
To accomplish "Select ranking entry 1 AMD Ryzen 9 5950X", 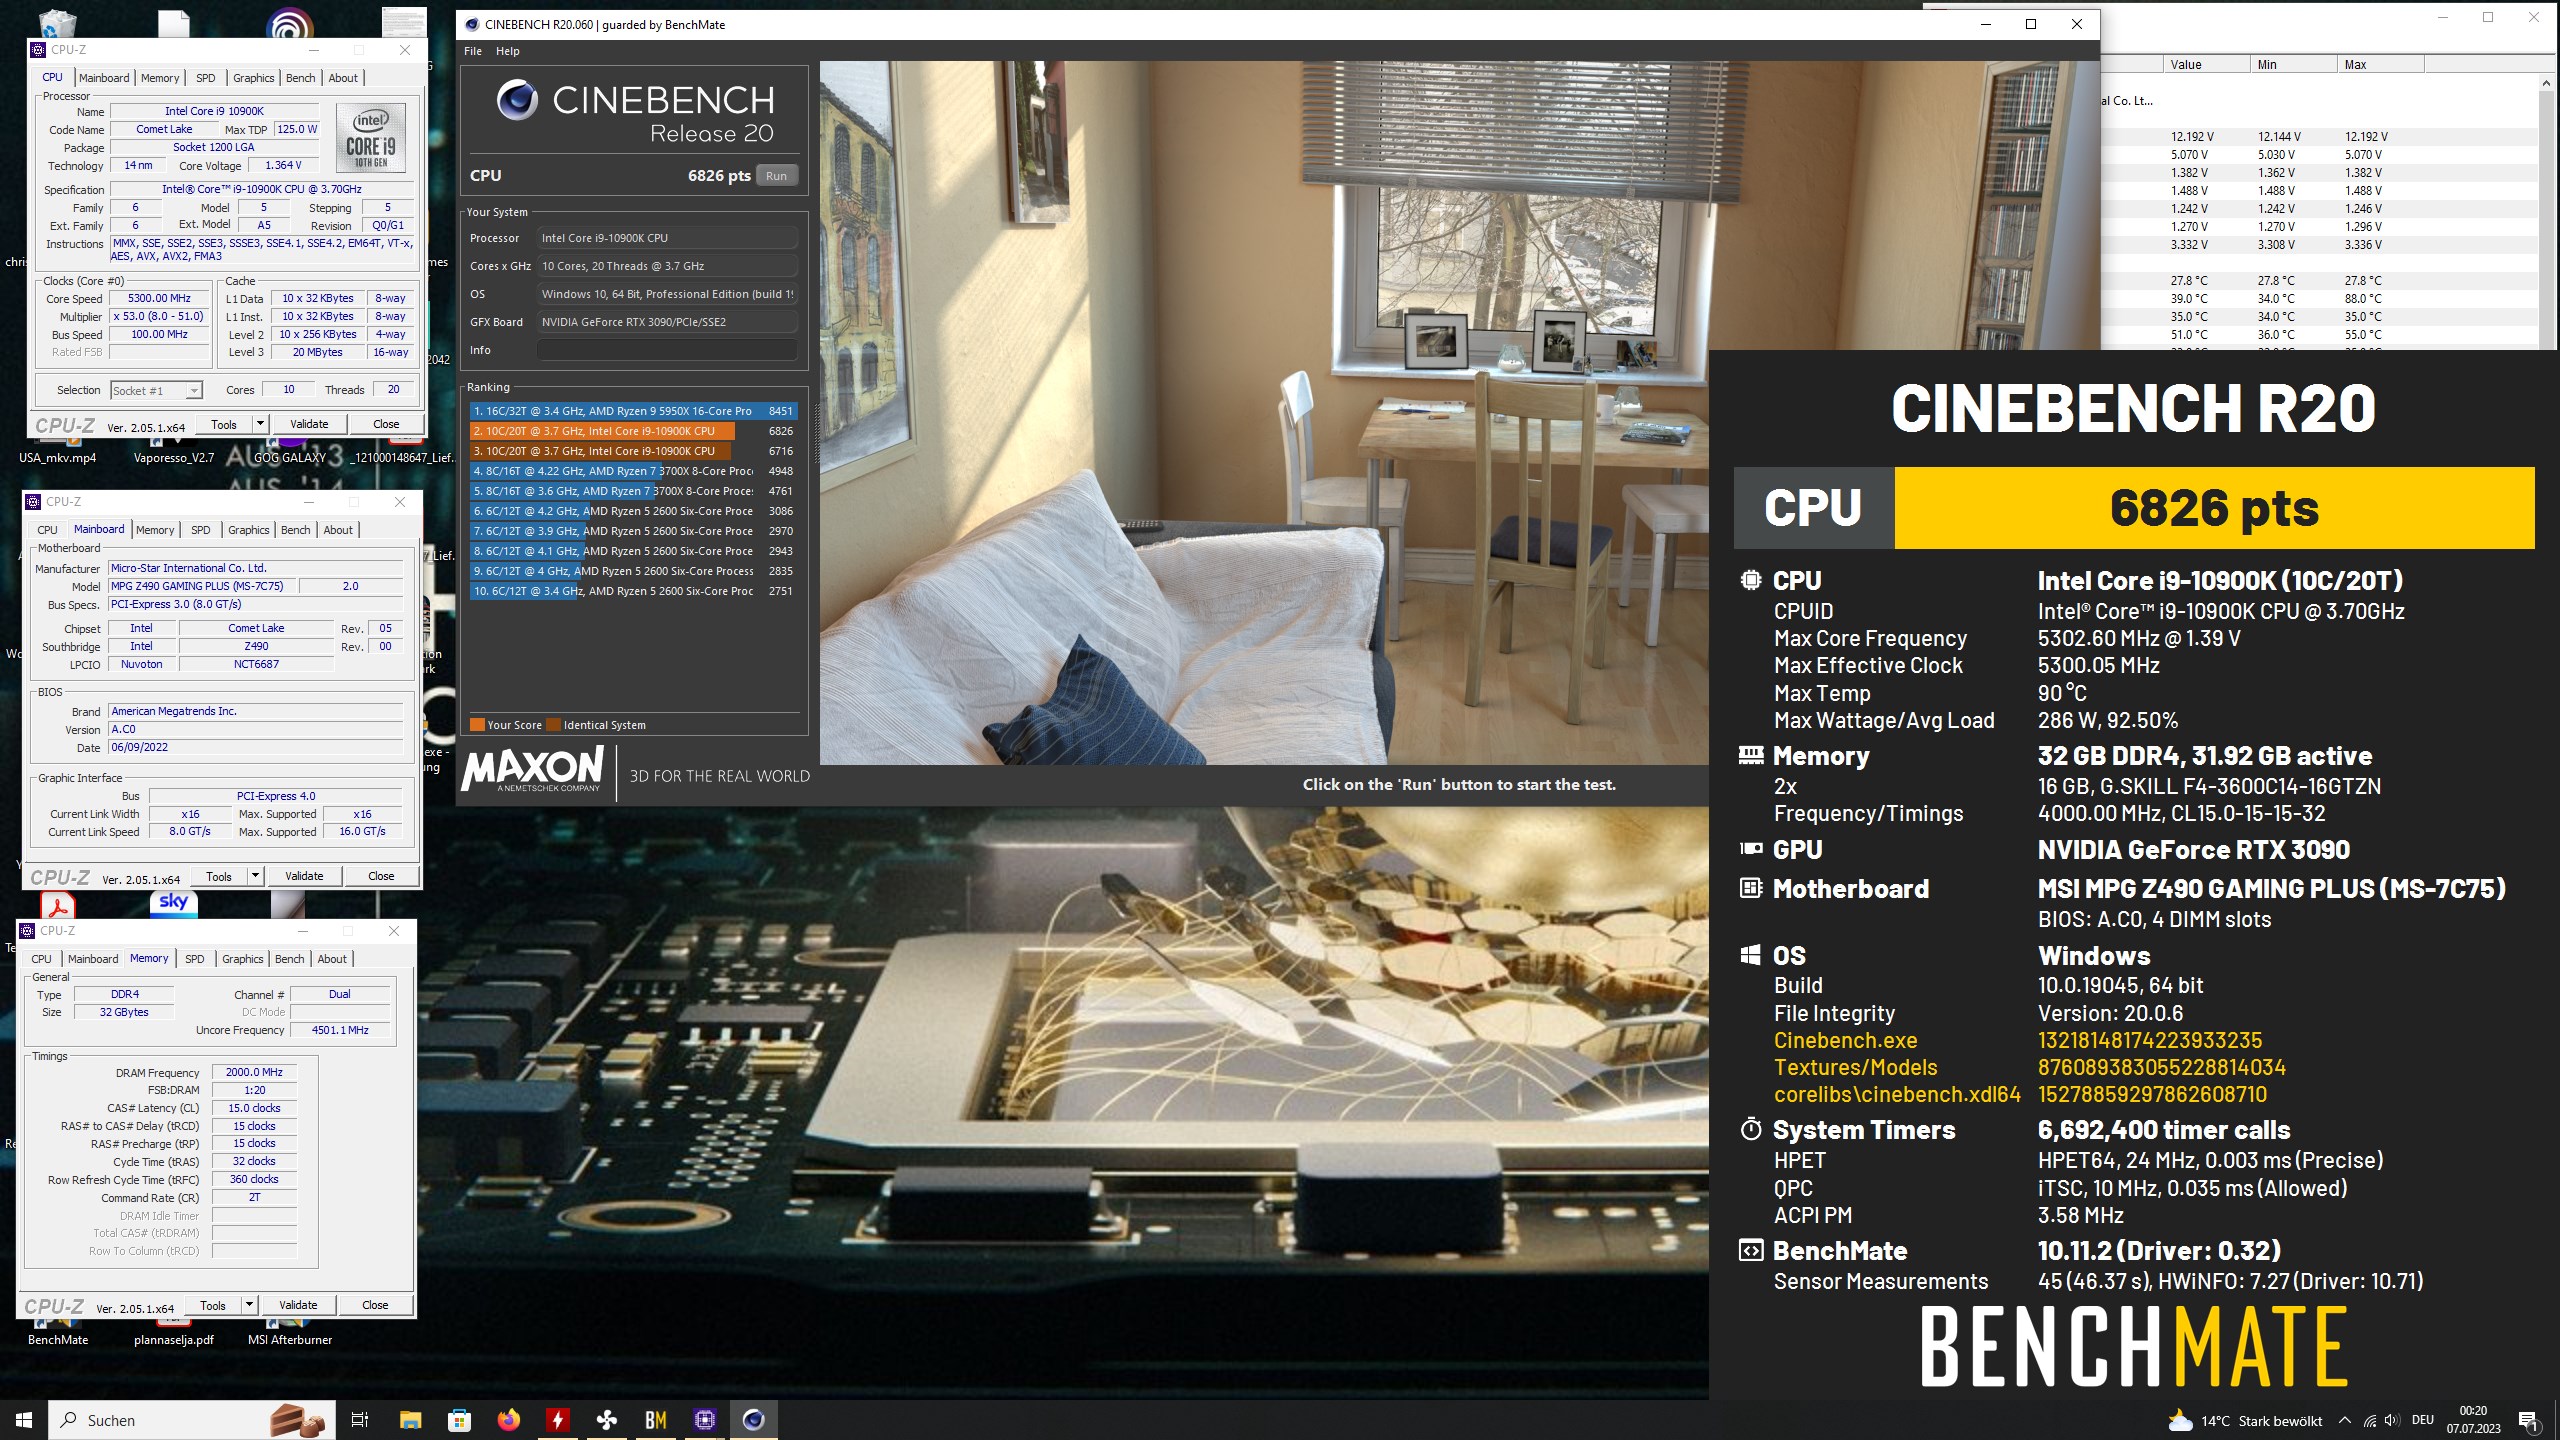I will coord(633,411).
